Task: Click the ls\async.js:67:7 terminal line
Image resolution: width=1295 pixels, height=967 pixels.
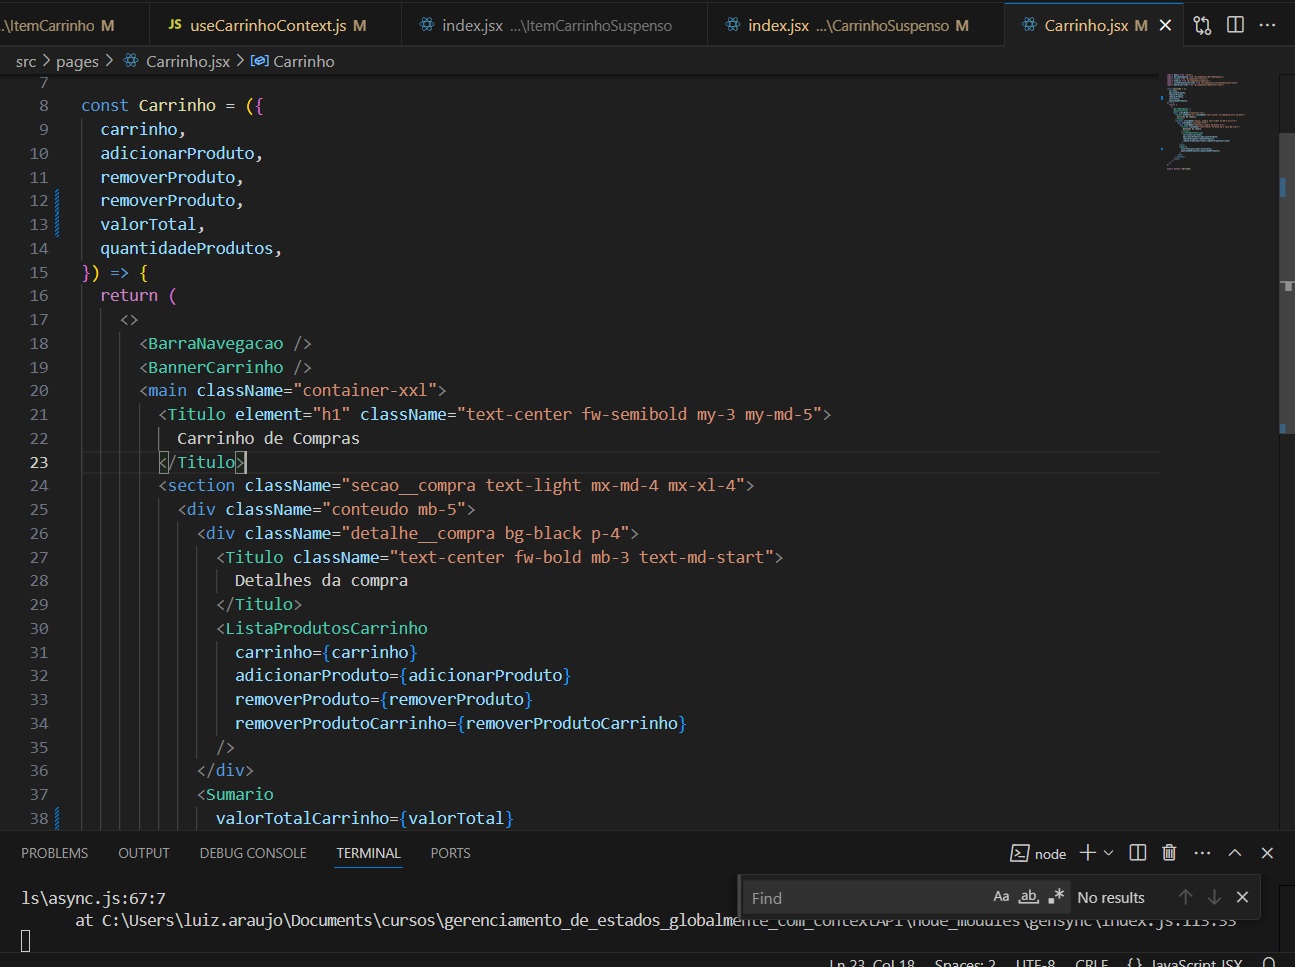Action: tap(93, 898)
